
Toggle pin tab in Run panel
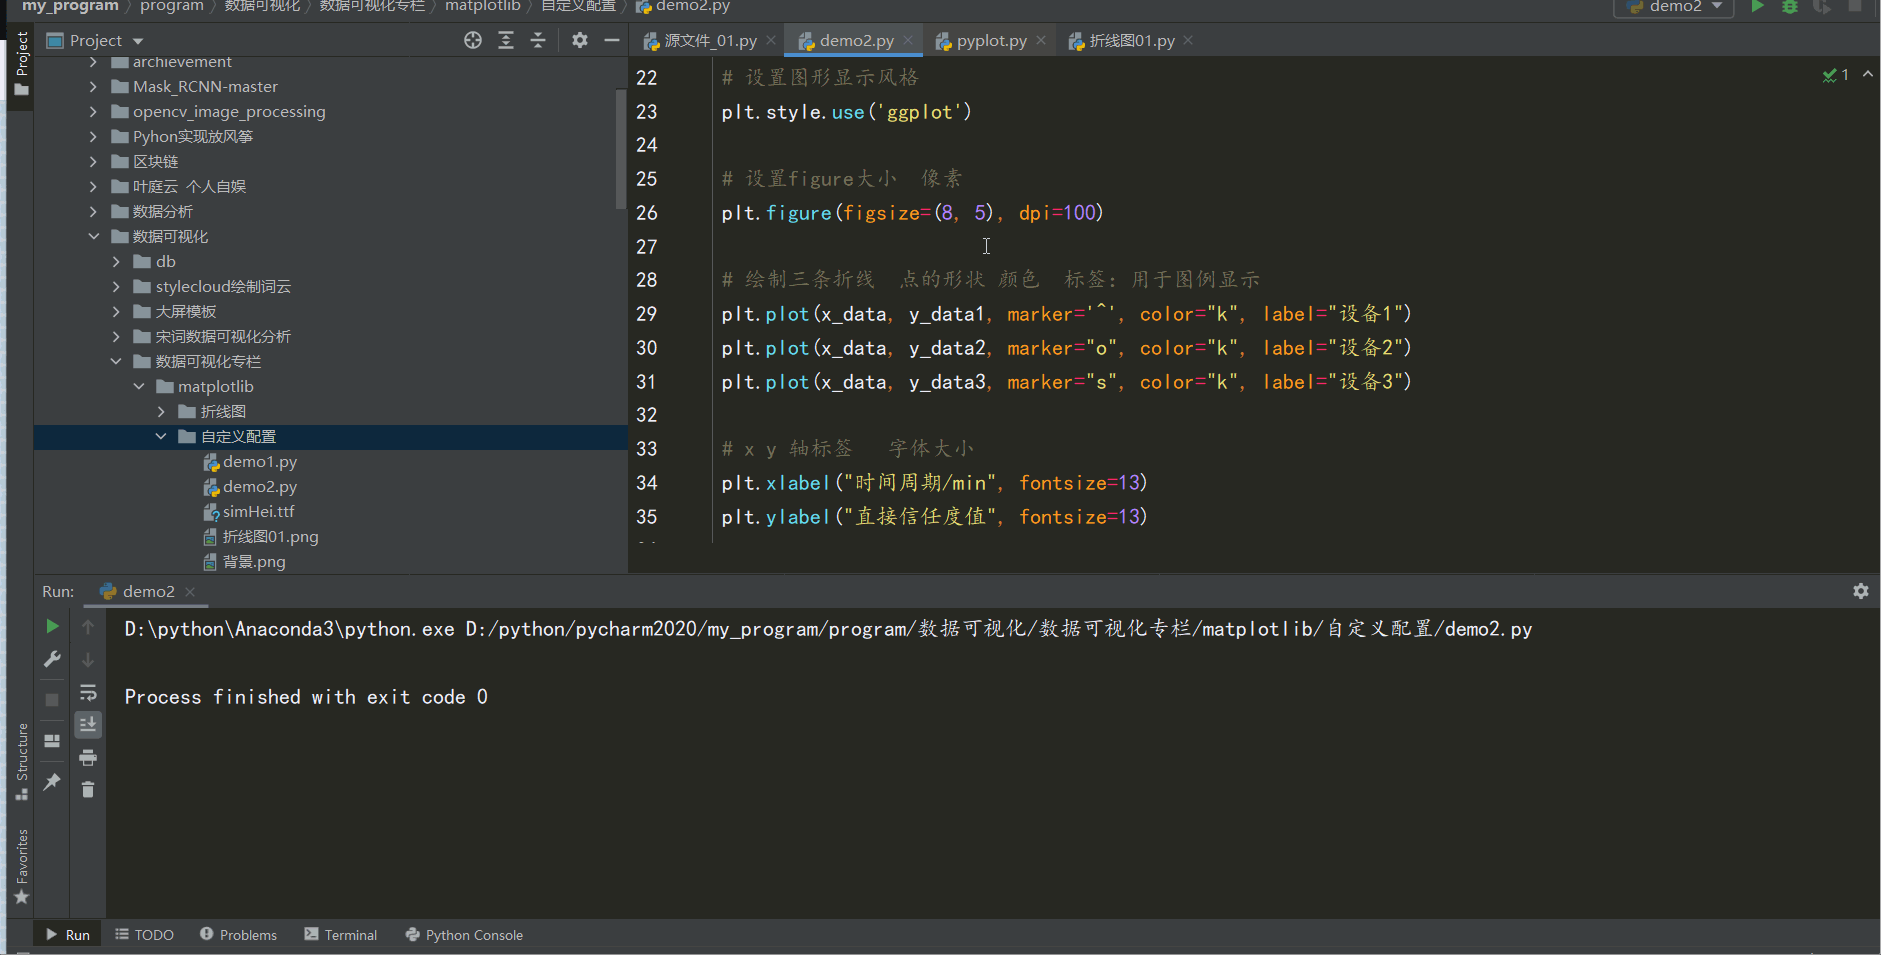(x=52, y=782)
